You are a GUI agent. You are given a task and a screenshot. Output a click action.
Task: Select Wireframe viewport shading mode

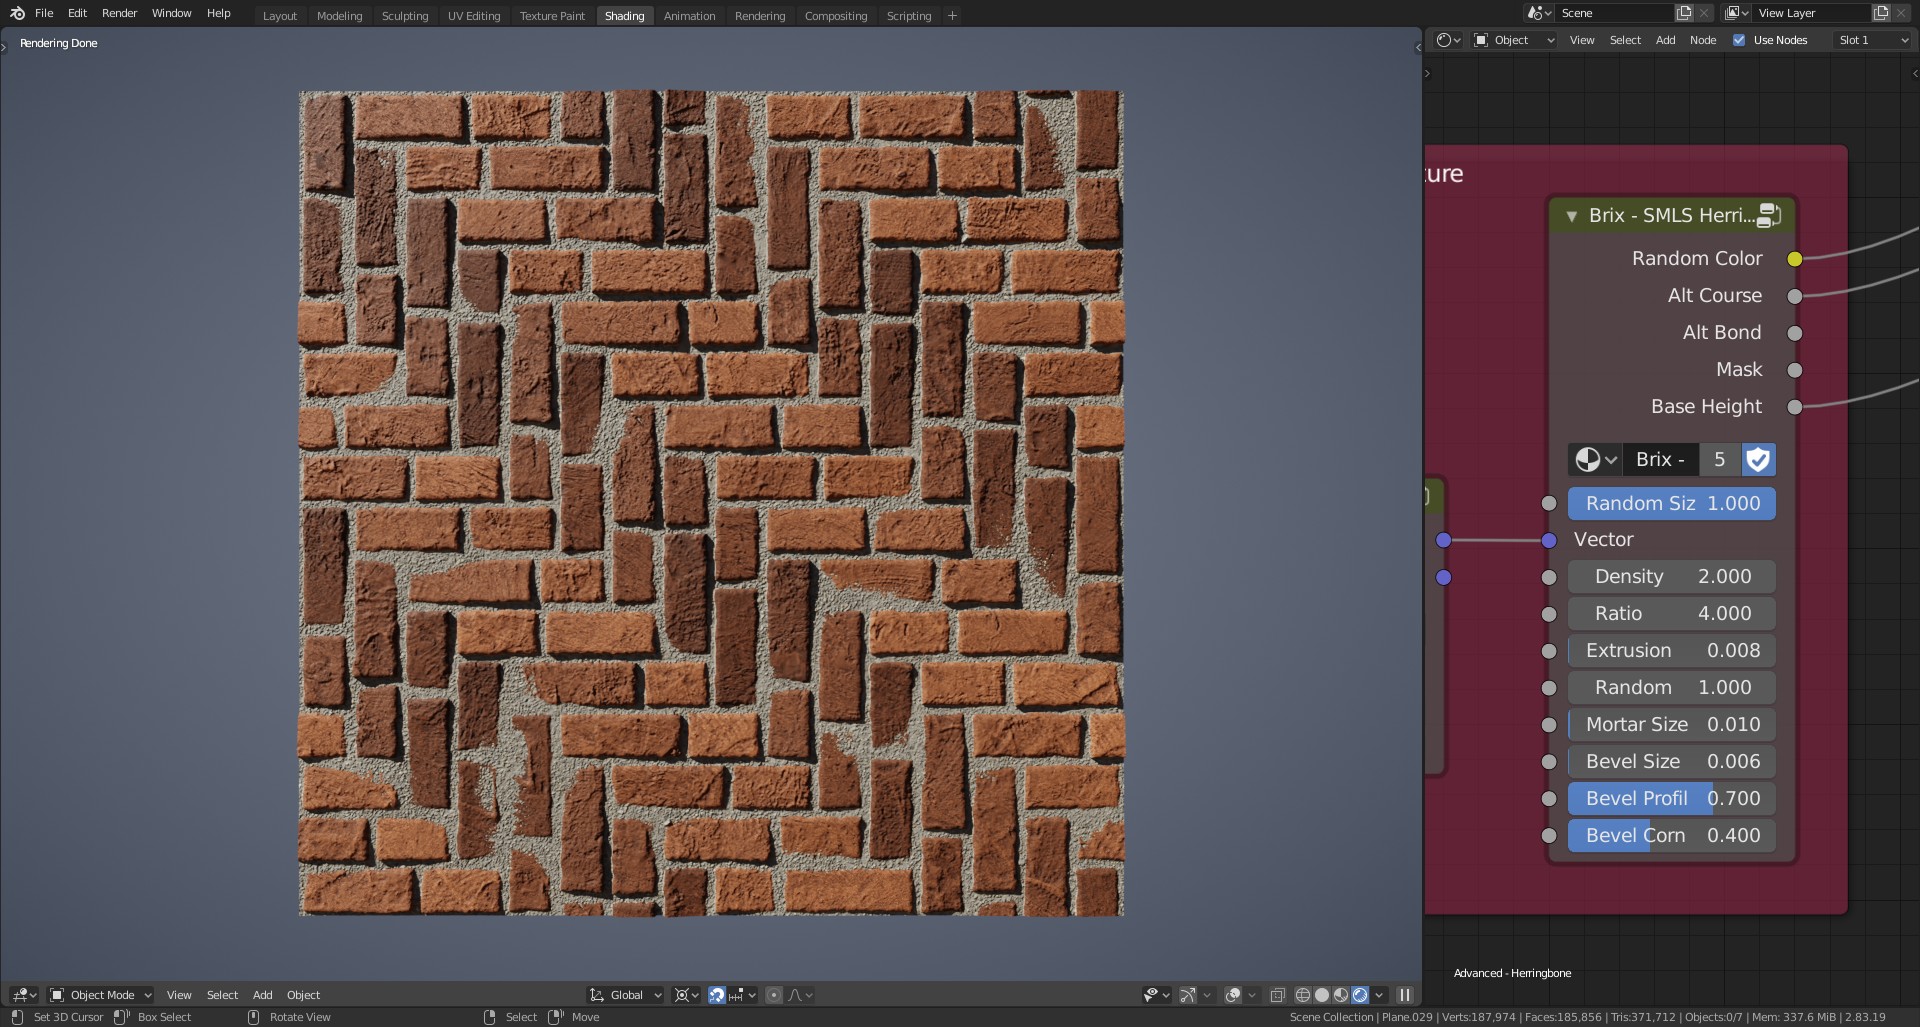point(1303,996)
